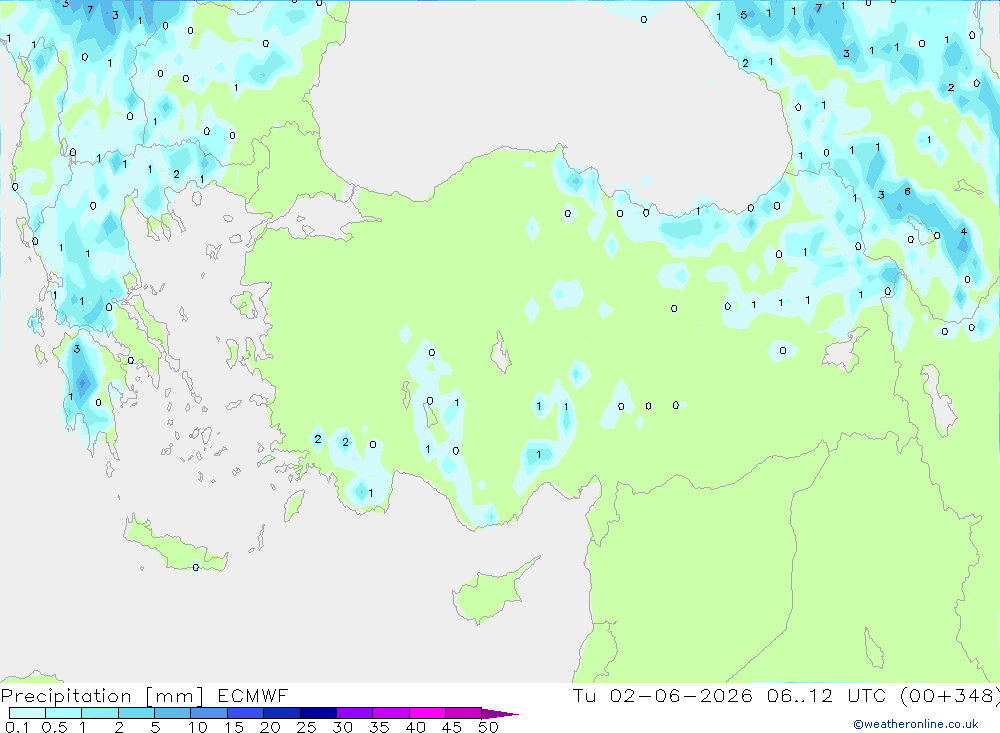
Task: Click the above-50 mm arrow tip of legend
Action: (500, 713)
